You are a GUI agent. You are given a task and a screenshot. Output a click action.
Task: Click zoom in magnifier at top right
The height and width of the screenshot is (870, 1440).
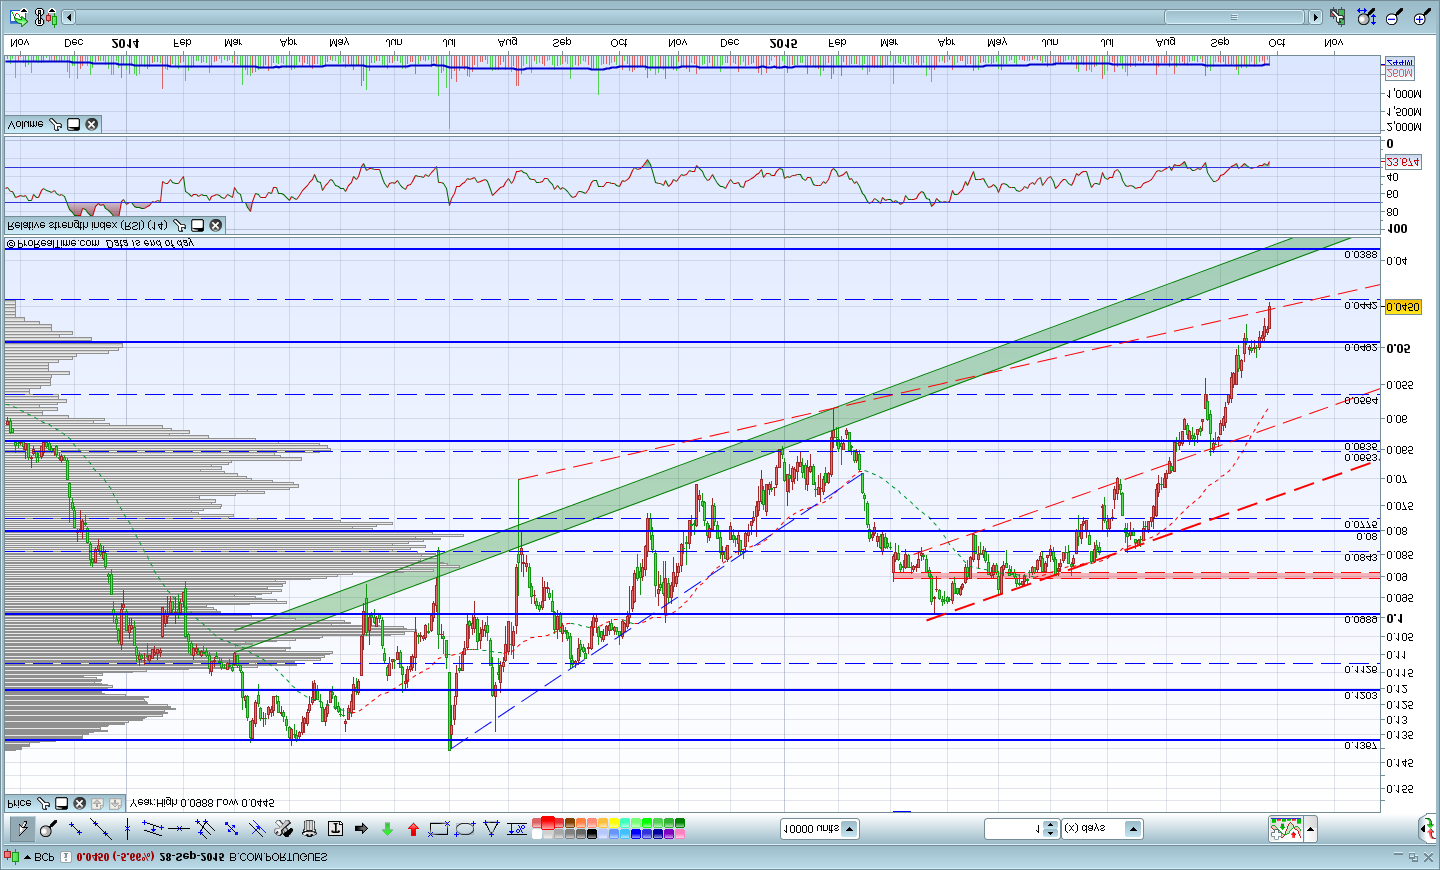click(x=1421, y=17)
